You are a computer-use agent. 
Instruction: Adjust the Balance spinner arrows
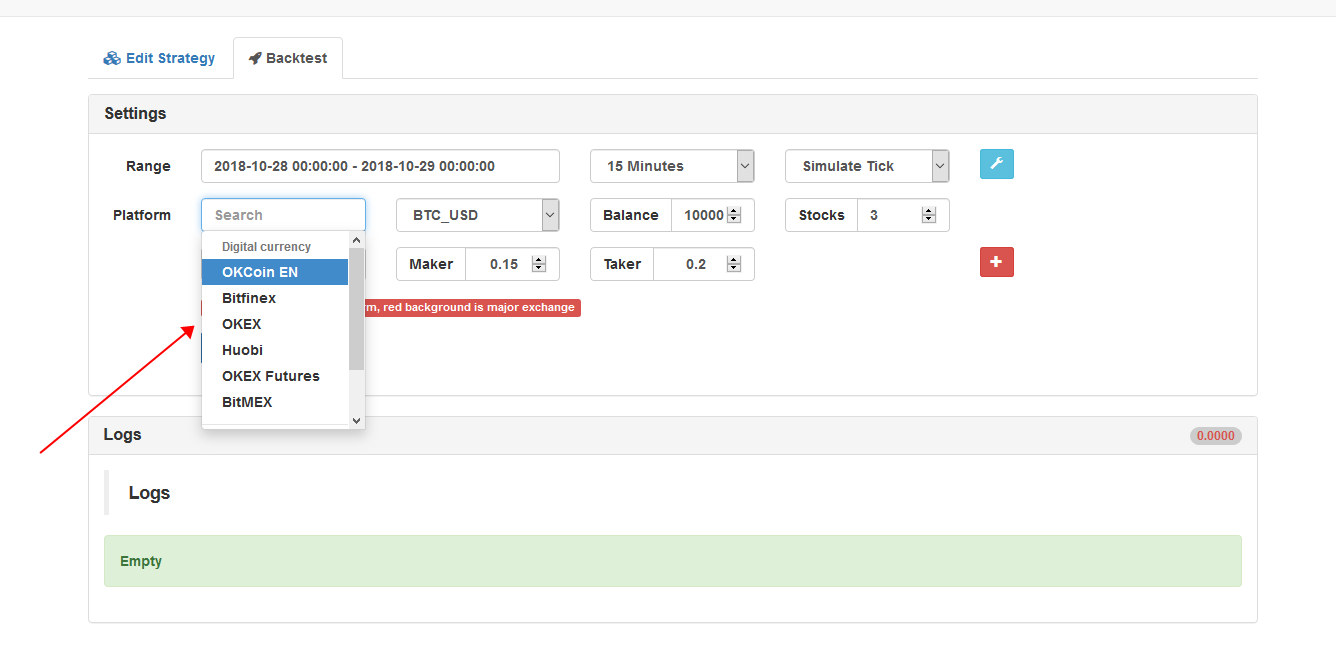pyautogui.click(x=734, y=215)
